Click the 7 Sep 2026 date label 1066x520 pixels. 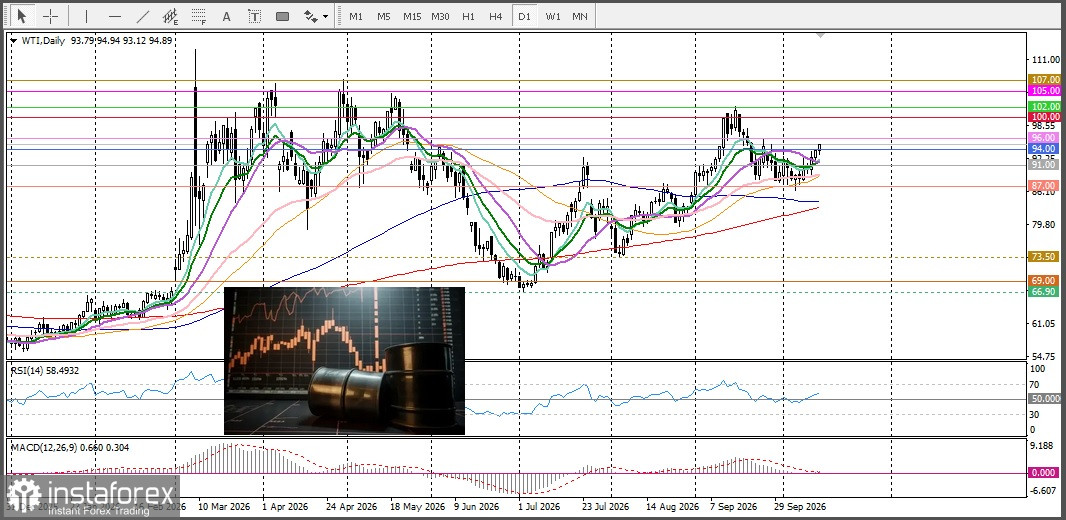735,507
